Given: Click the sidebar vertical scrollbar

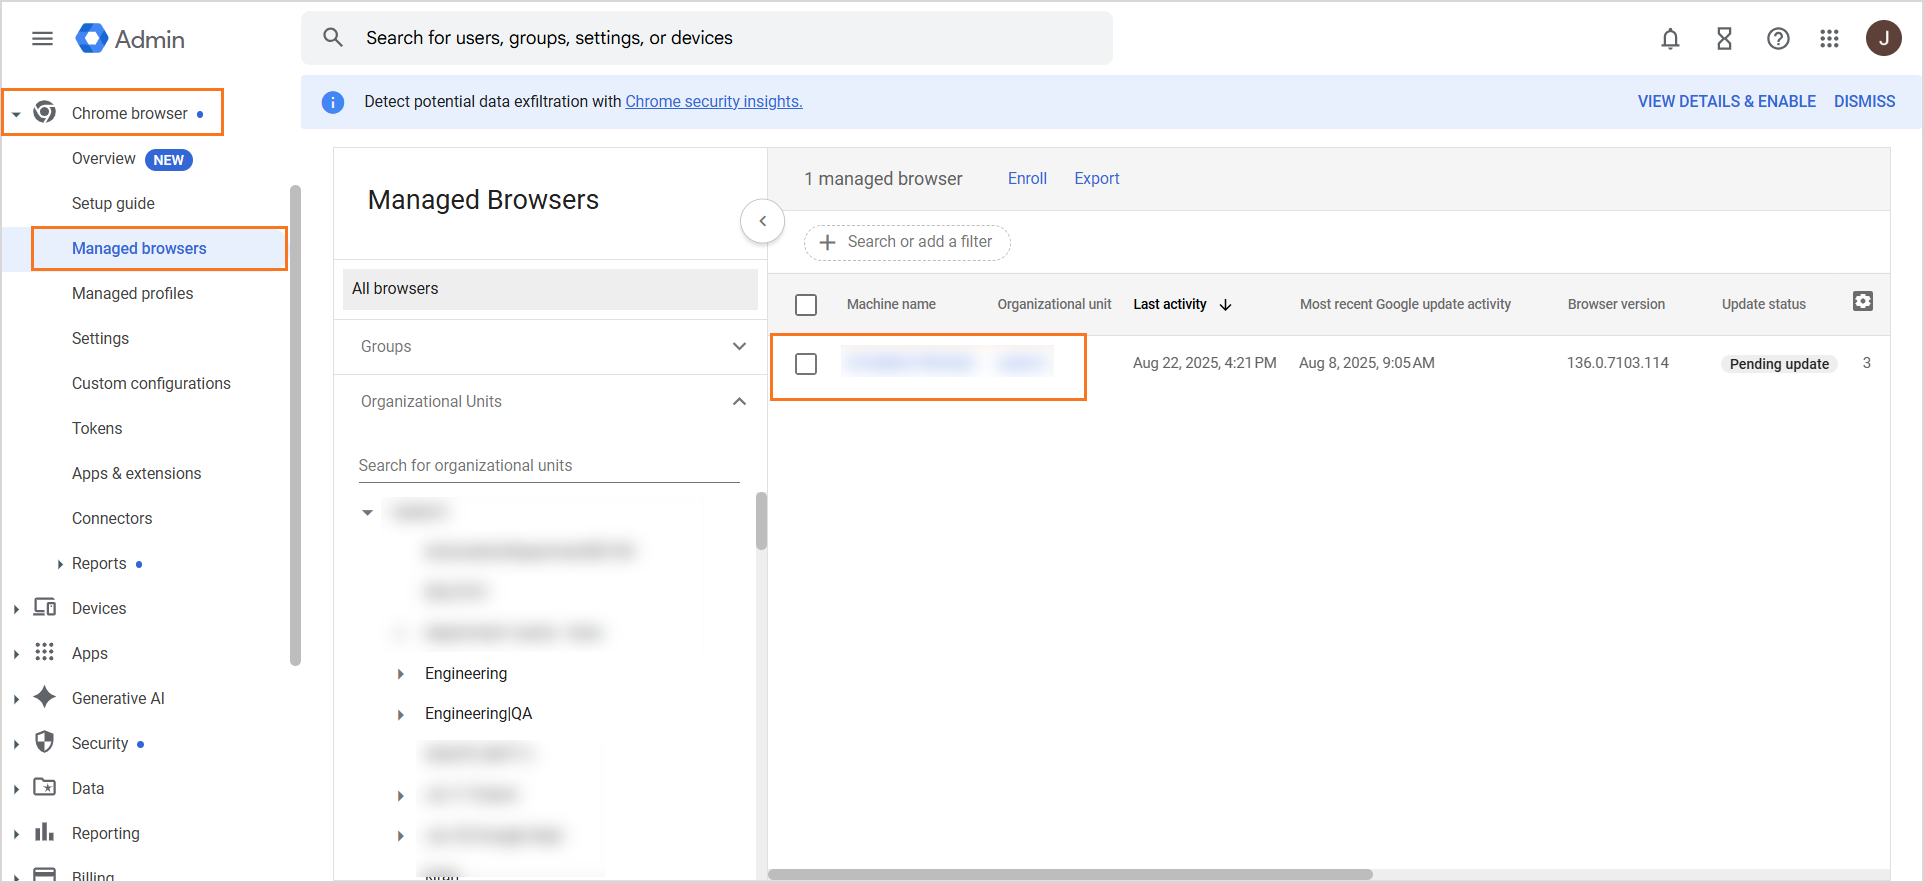Looking at the screenshot, I should tap(295, 425).
